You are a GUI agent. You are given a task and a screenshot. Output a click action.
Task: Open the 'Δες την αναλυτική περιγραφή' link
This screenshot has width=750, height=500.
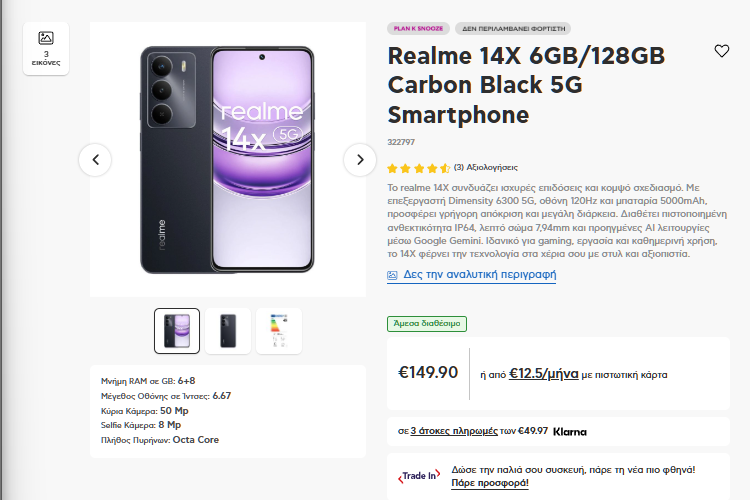[x=479, y=275]
